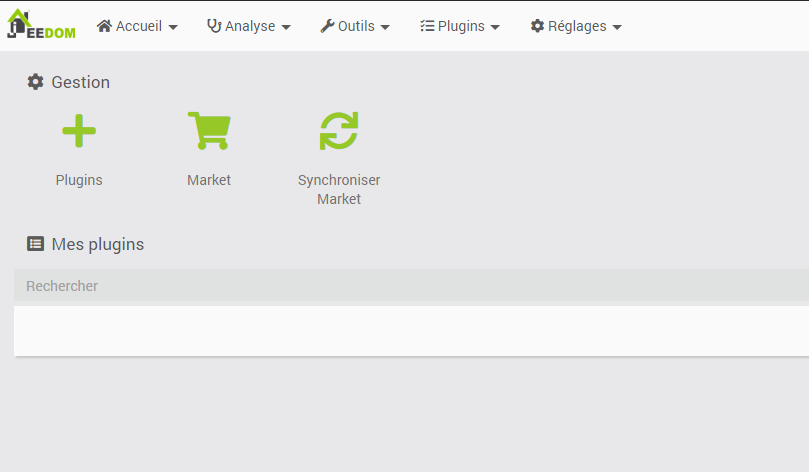Expand the Analyse dropdown caret
The image size is (809, 472).
pos(286,27)
